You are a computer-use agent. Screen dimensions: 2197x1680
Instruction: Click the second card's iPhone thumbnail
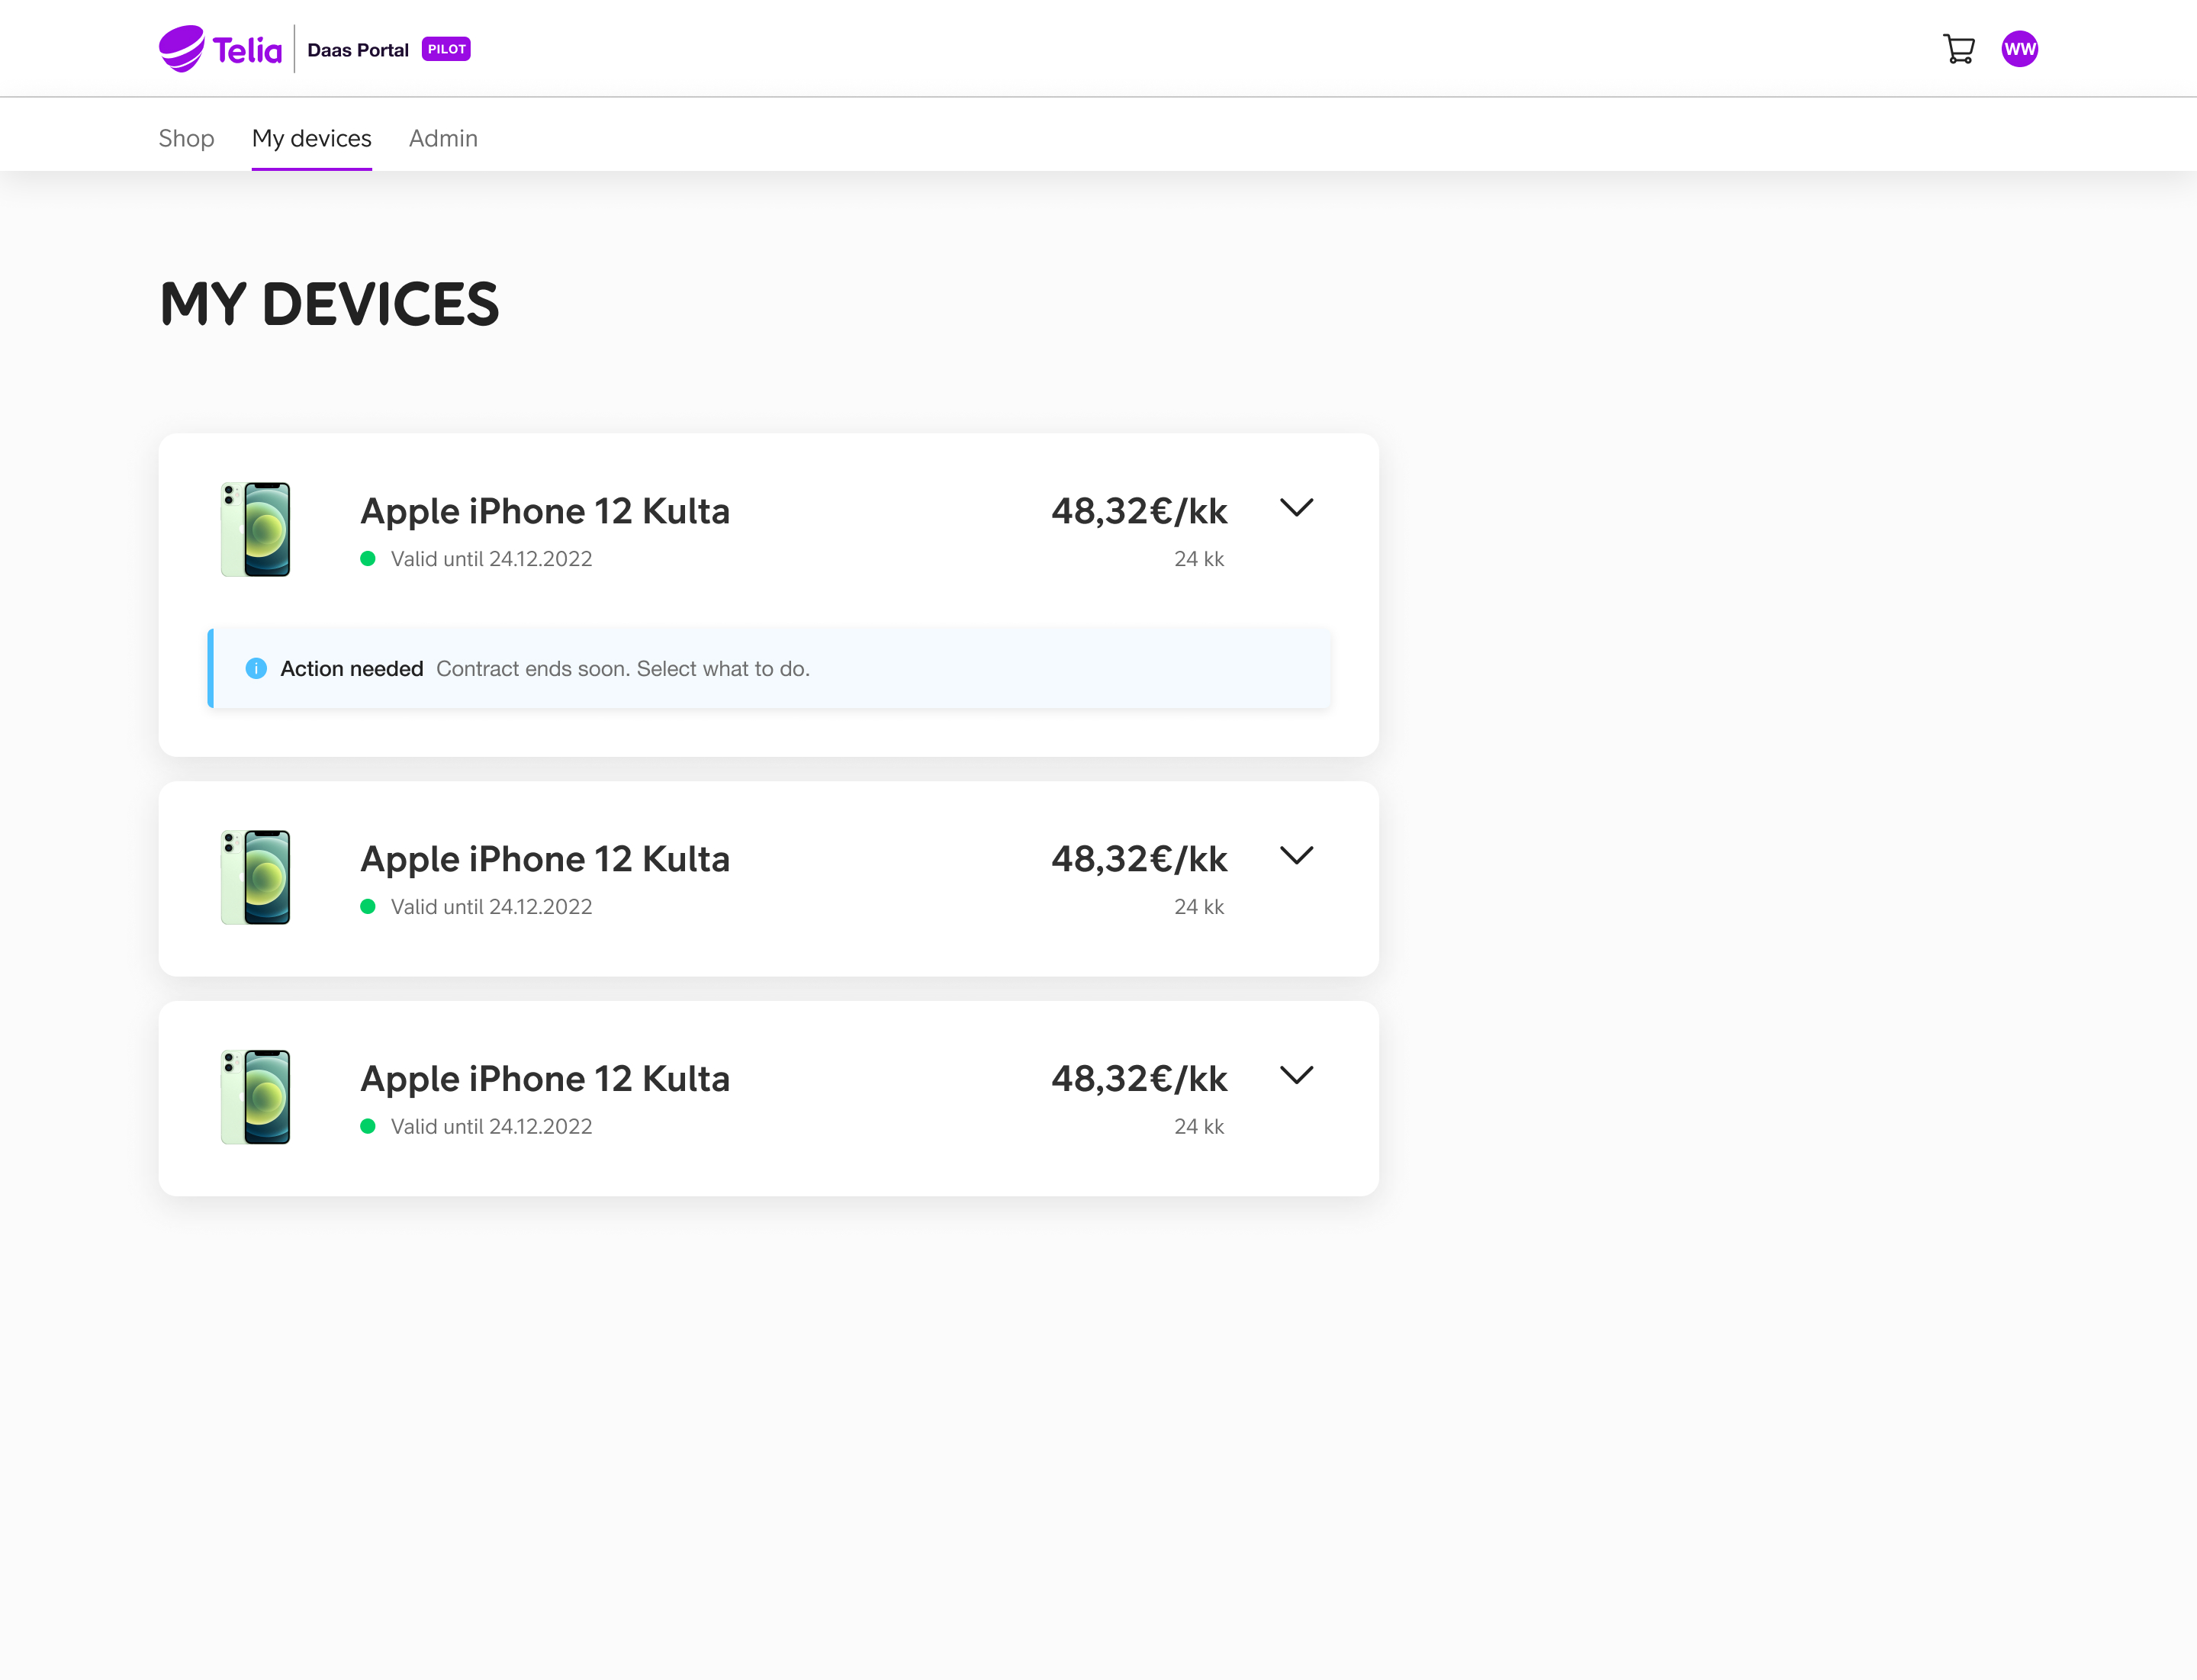click(255, 877)
